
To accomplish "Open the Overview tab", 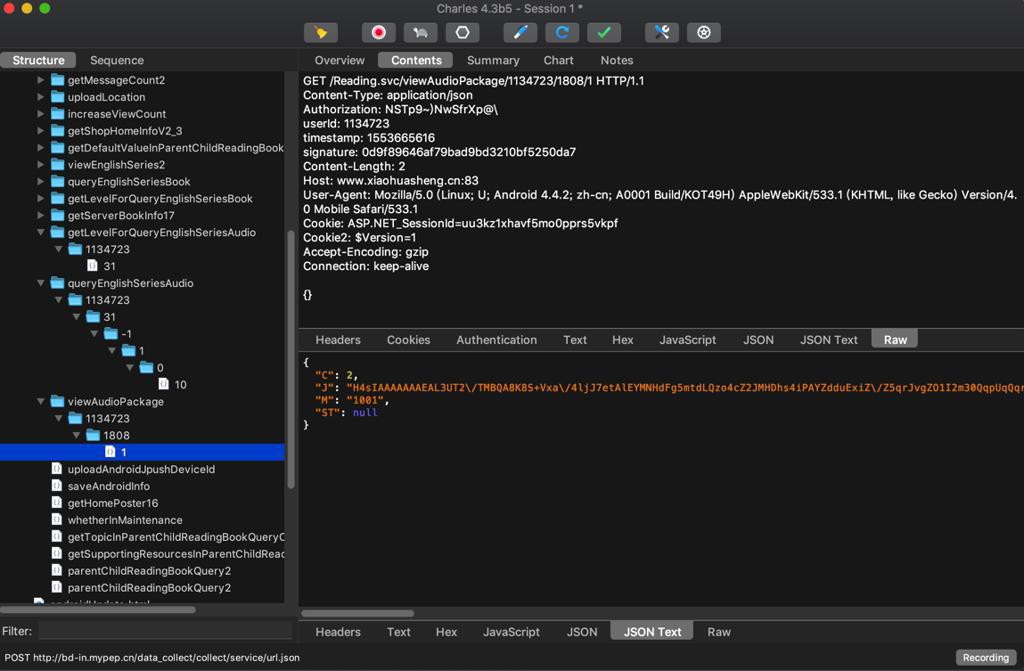I will pyautogui.click(x=340, y=60).
